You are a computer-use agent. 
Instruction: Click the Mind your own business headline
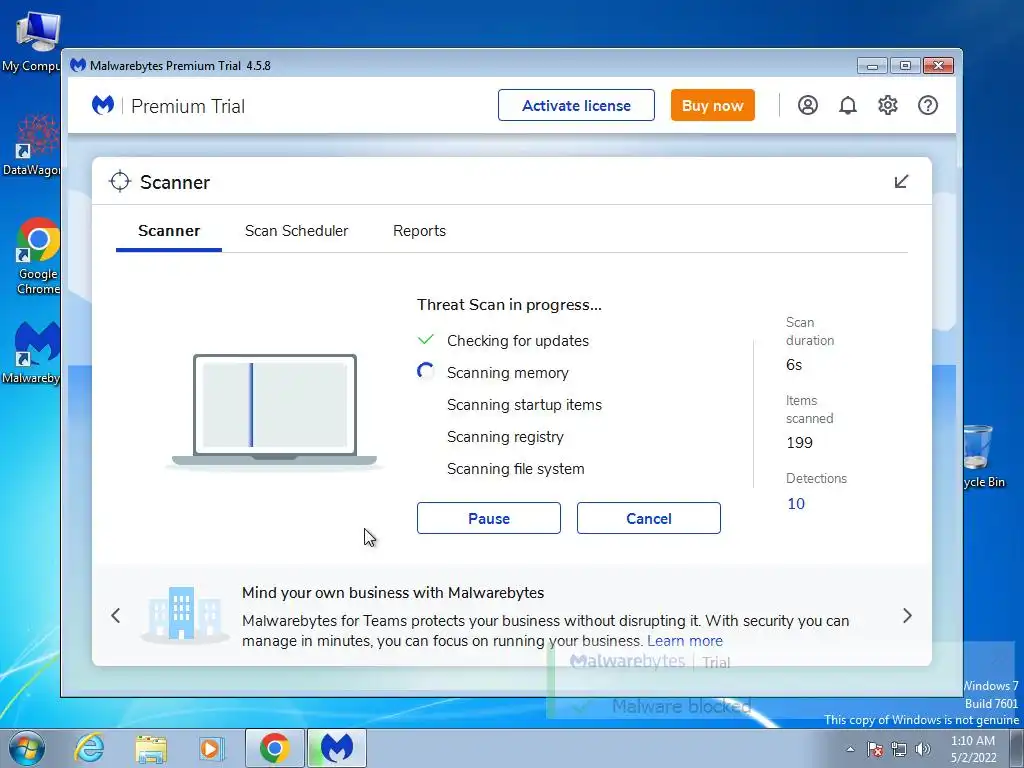392,593
